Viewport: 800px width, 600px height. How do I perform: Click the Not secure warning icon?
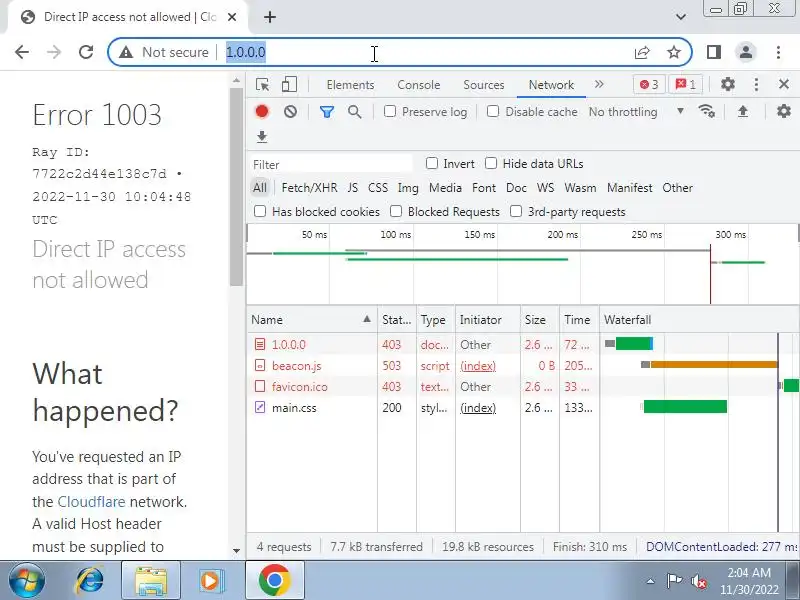coord(126,52)
